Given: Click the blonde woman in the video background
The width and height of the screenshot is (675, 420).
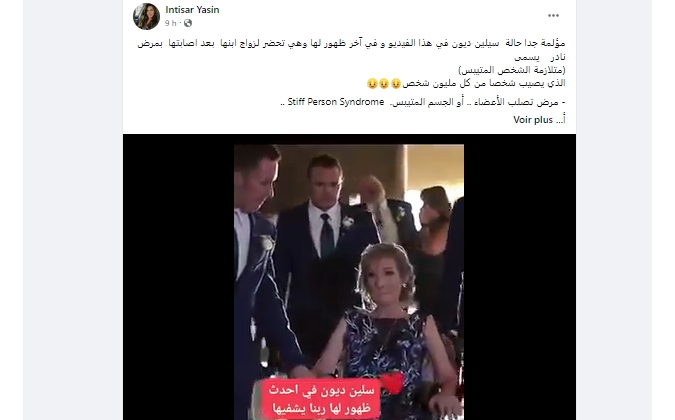Looking at the screenshot, I should pyautogui.click(x=434, y=241).
